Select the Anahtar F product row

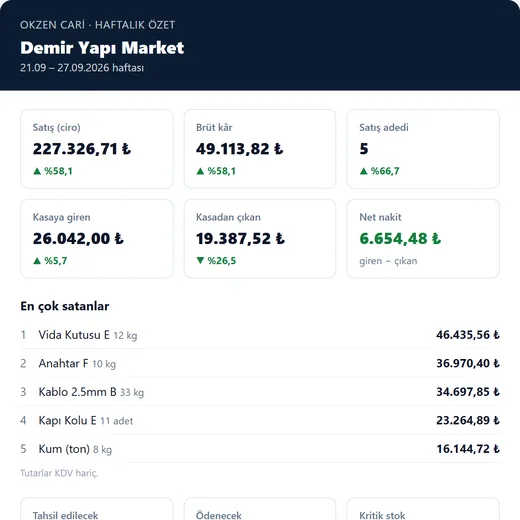[x=260, y=363]
